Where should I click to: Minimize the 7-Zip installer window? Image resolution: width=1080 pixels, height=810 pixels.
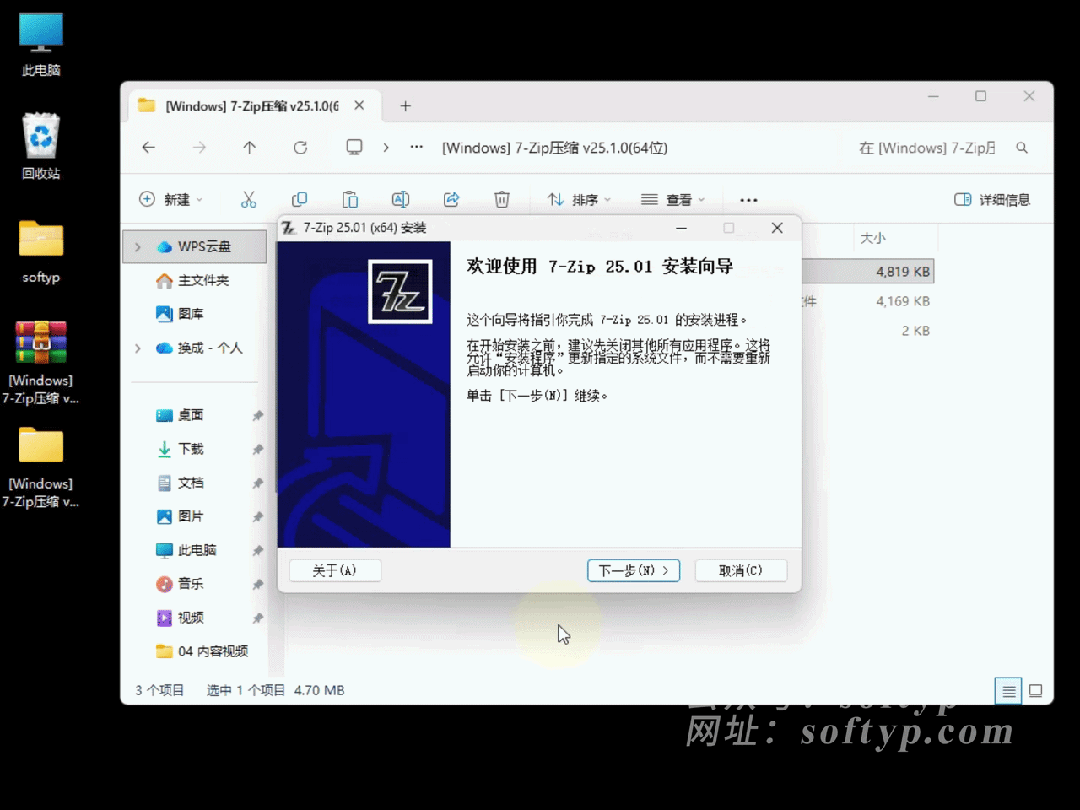coord(681,228)
